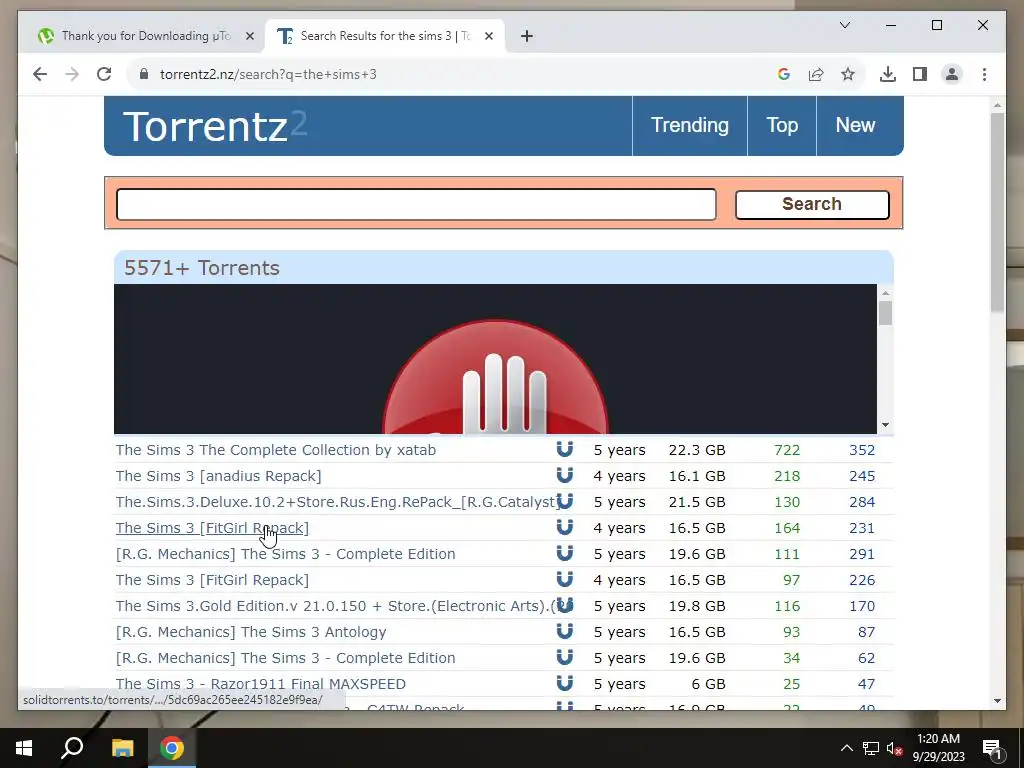This screenshot has height=768, width=1024.
Task: Open the New menu item
Action: click(855, 125)
